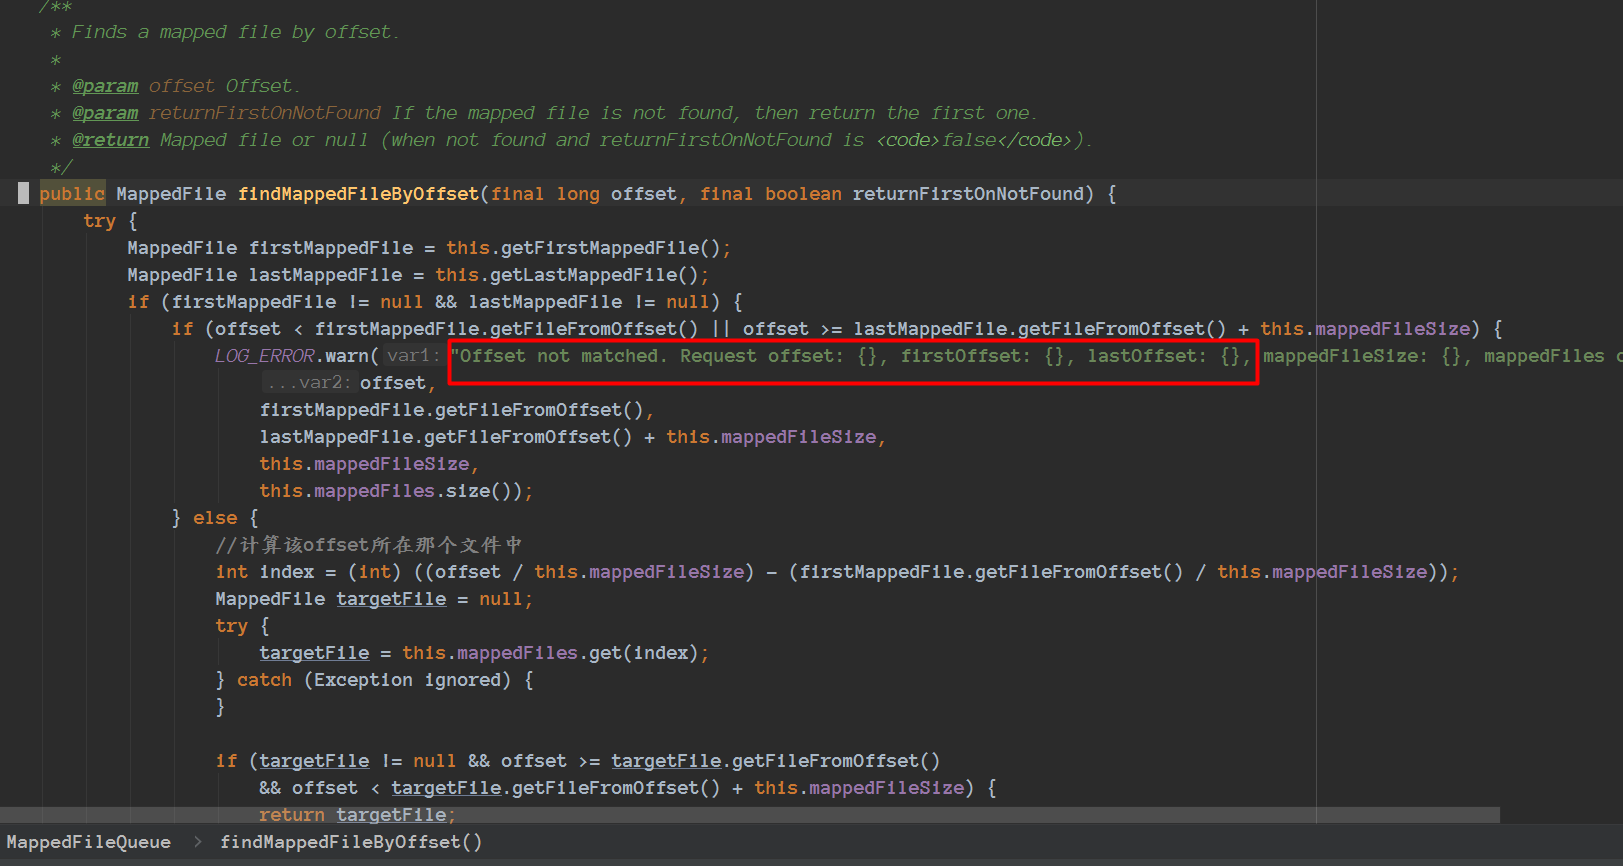Click the 'offset,' argument after the var2 hint
This screenshot has width=1623, height=866.
pos(397,383)
